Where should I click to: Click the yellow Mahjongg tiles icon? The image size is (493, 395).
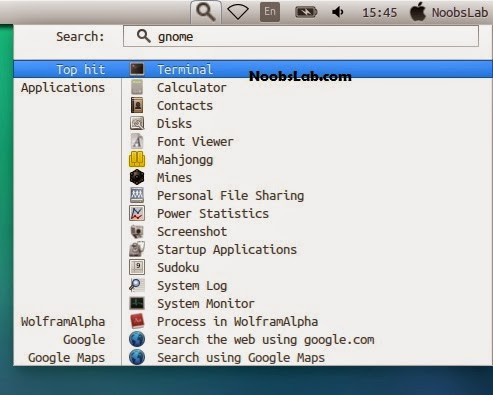click(137, 159)
